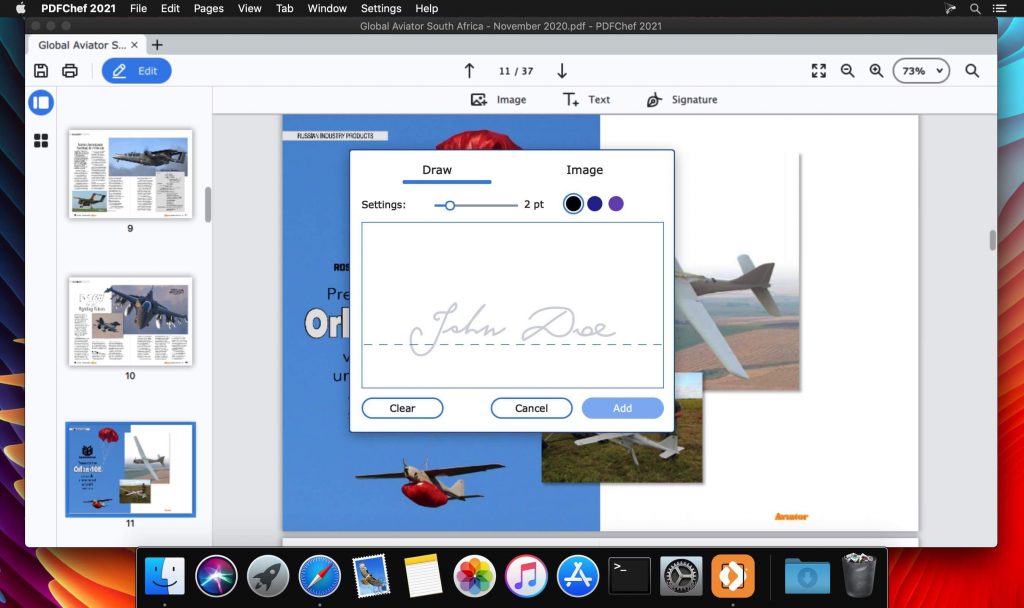Screen dimensions: 1024x608
Task: Pick the purple stroke color swatch
Action: coord(616,203)
